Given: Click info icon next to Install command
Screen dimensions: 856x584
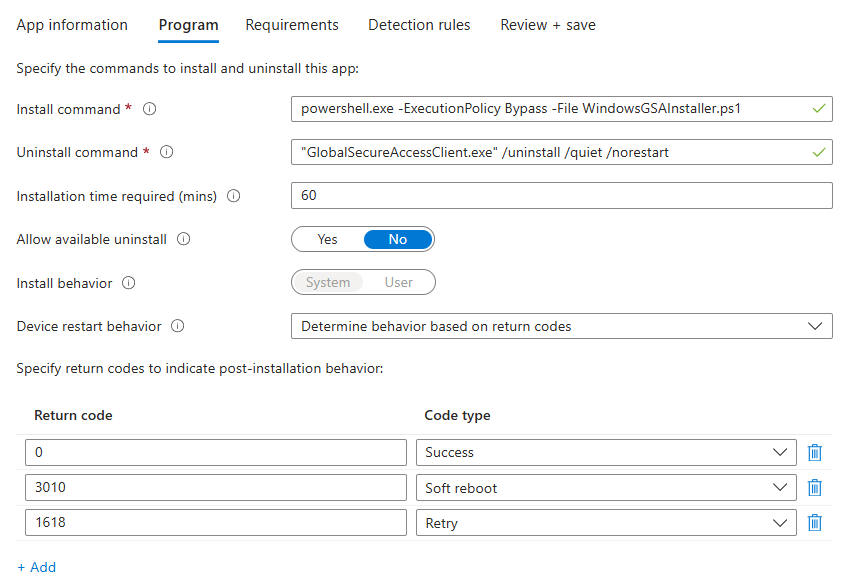Looking at the screenshot, I should (150, 109).
